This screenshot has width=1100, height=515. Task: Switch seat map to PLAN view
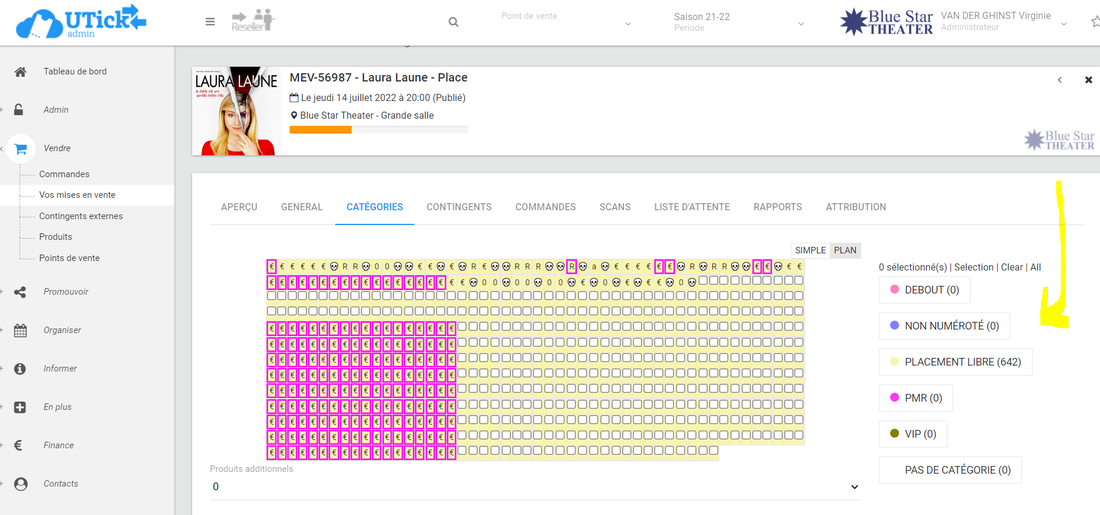(x=846, y=250)
